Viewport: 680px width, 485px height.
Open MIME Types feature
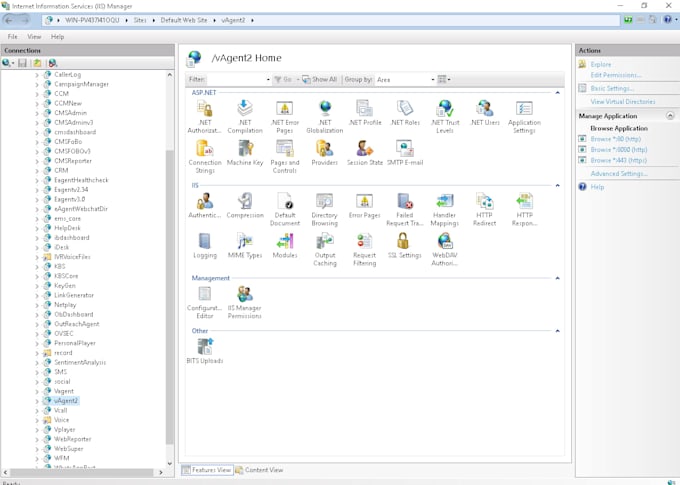pos(245,246)
